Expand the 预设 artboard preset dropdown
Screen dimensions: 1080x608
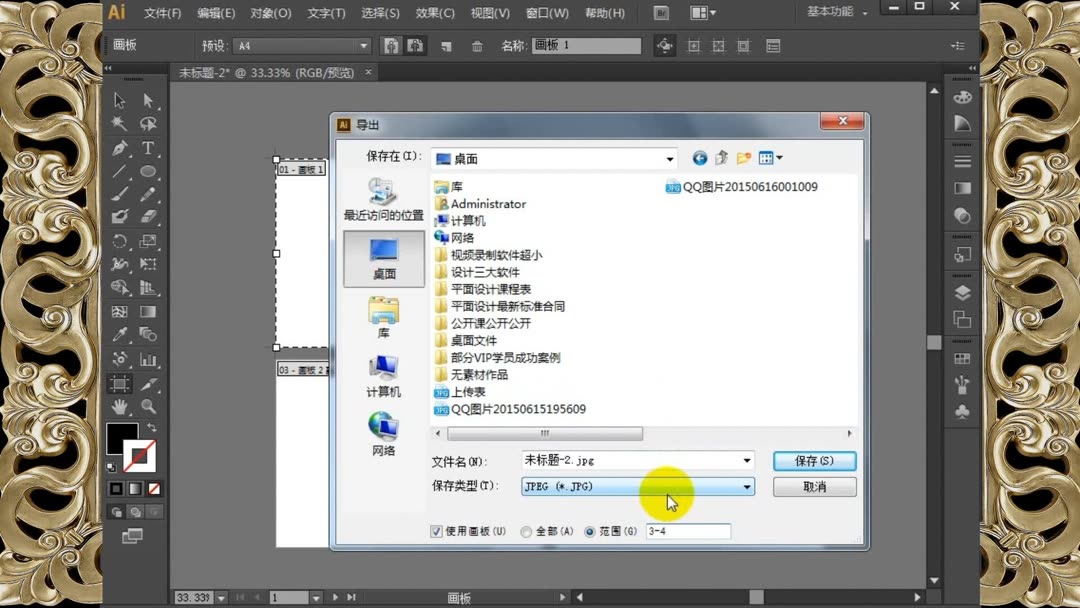363,45
